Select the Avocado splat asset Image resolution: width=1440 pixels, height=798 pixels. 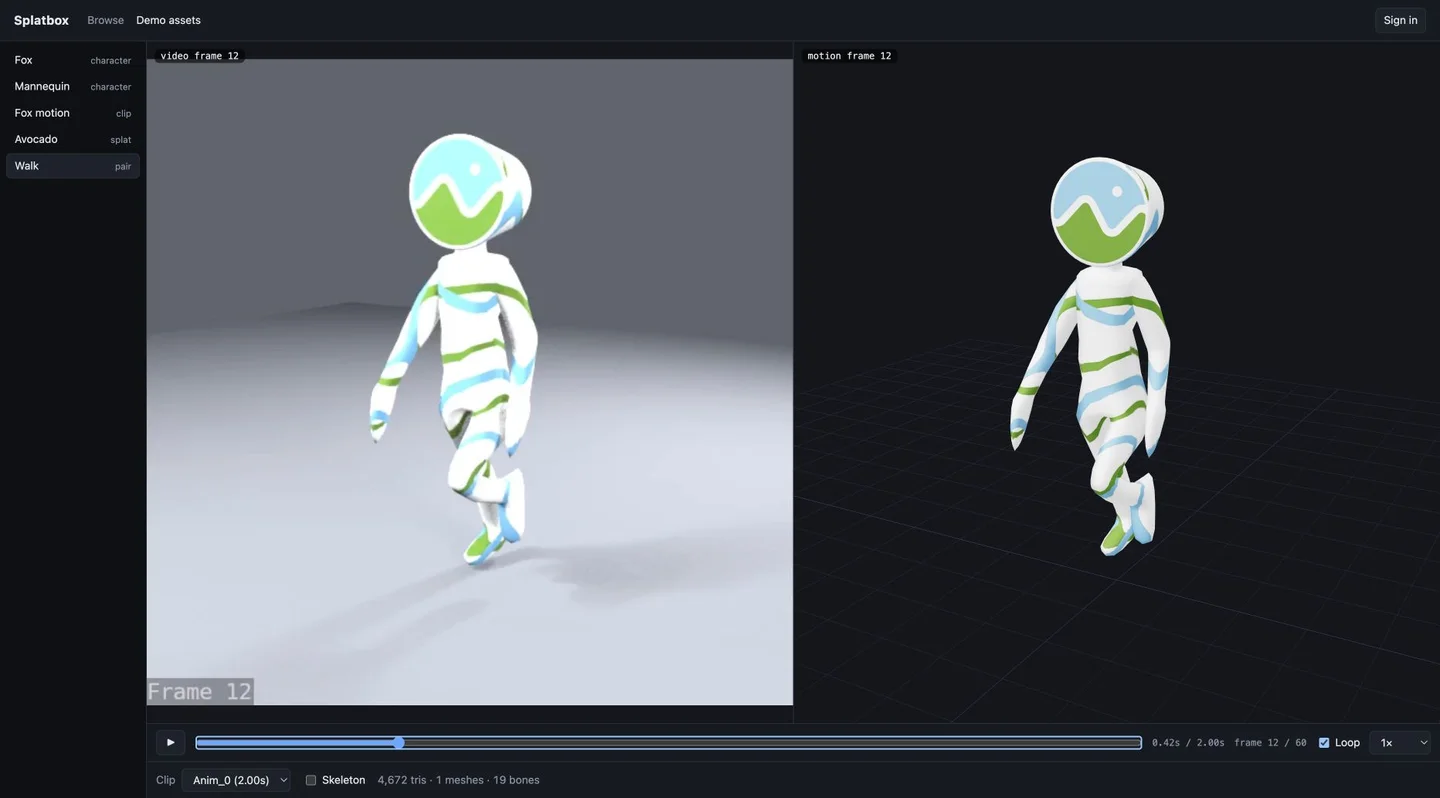73,139
